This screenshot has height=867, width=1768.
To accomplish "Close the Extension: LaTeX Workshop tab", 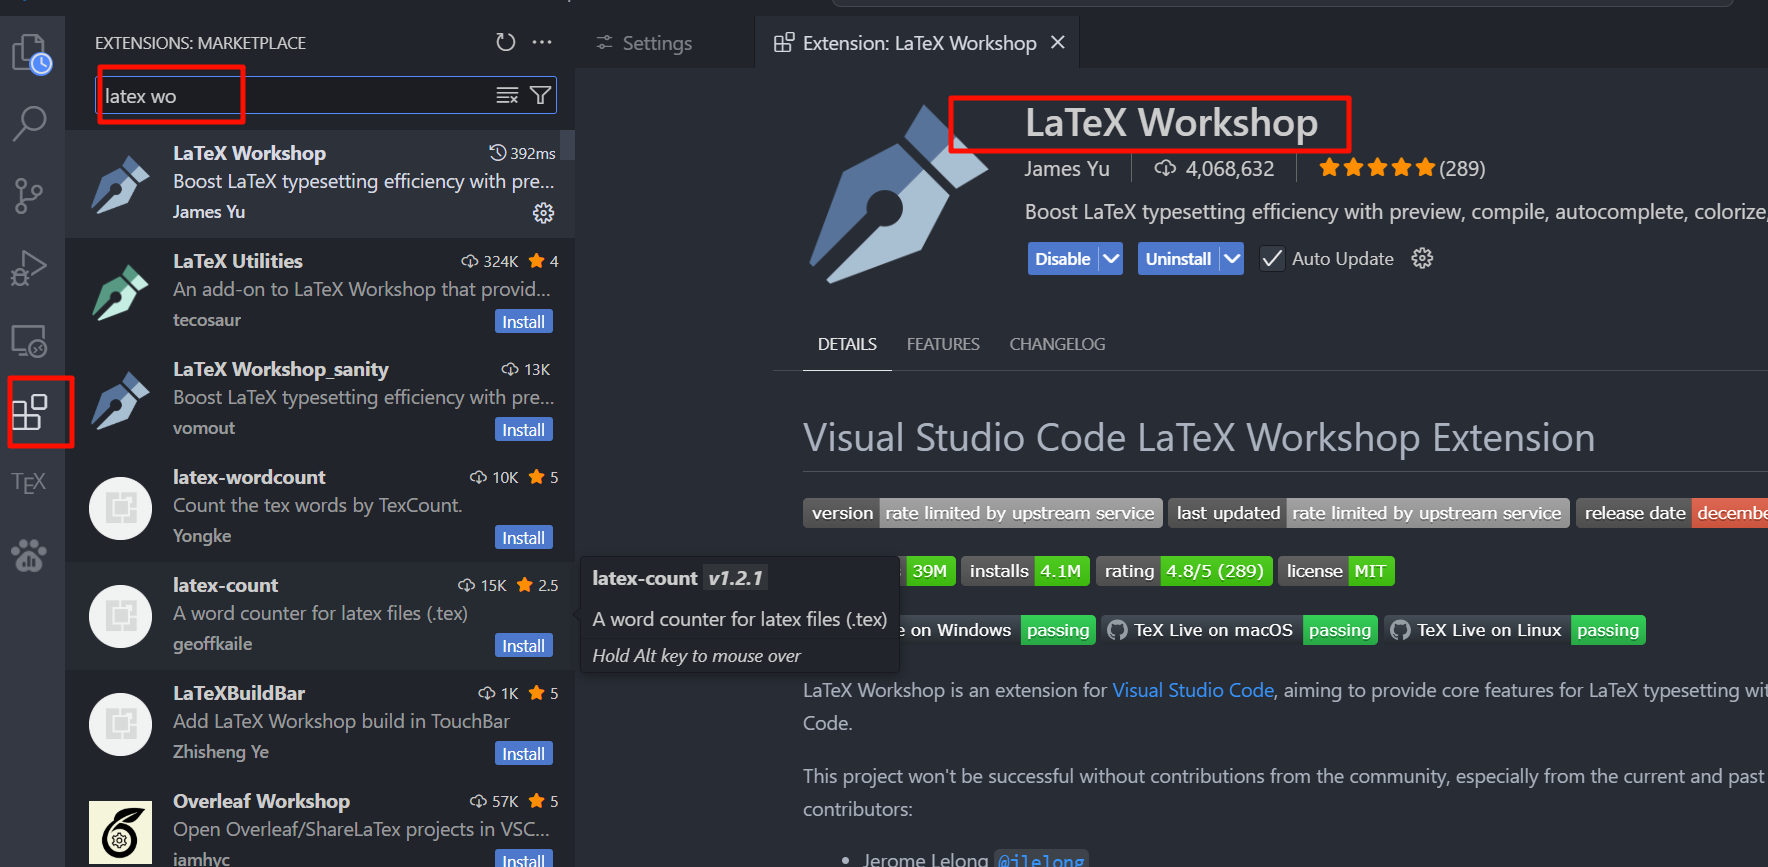I will (1058, 42).
